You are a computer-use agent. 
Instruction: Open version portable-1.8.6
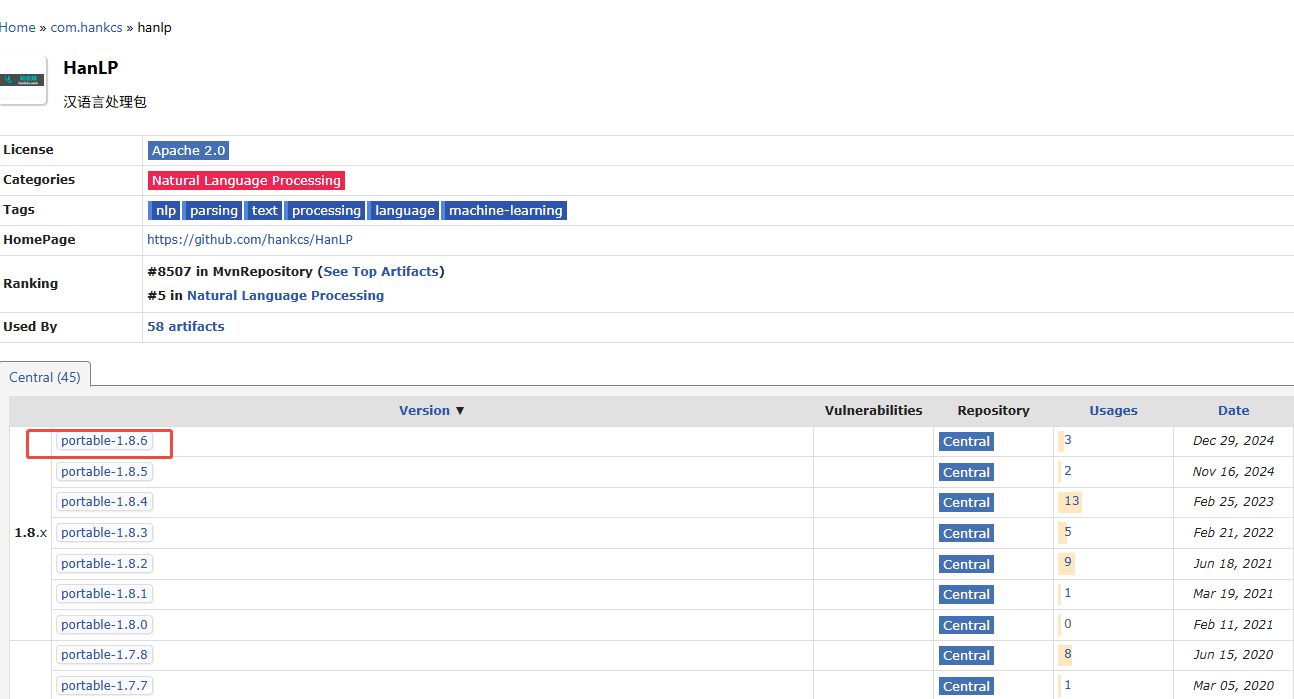pyautogui.click(x=104, y=441)
